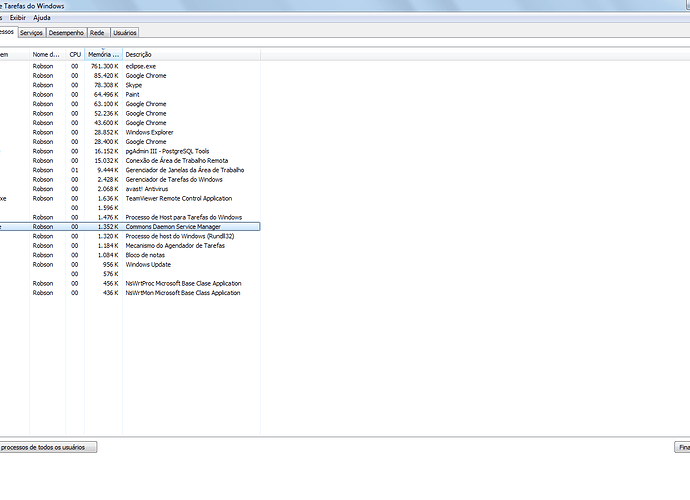Click the 52.236 K Google Chrome row

130,114
